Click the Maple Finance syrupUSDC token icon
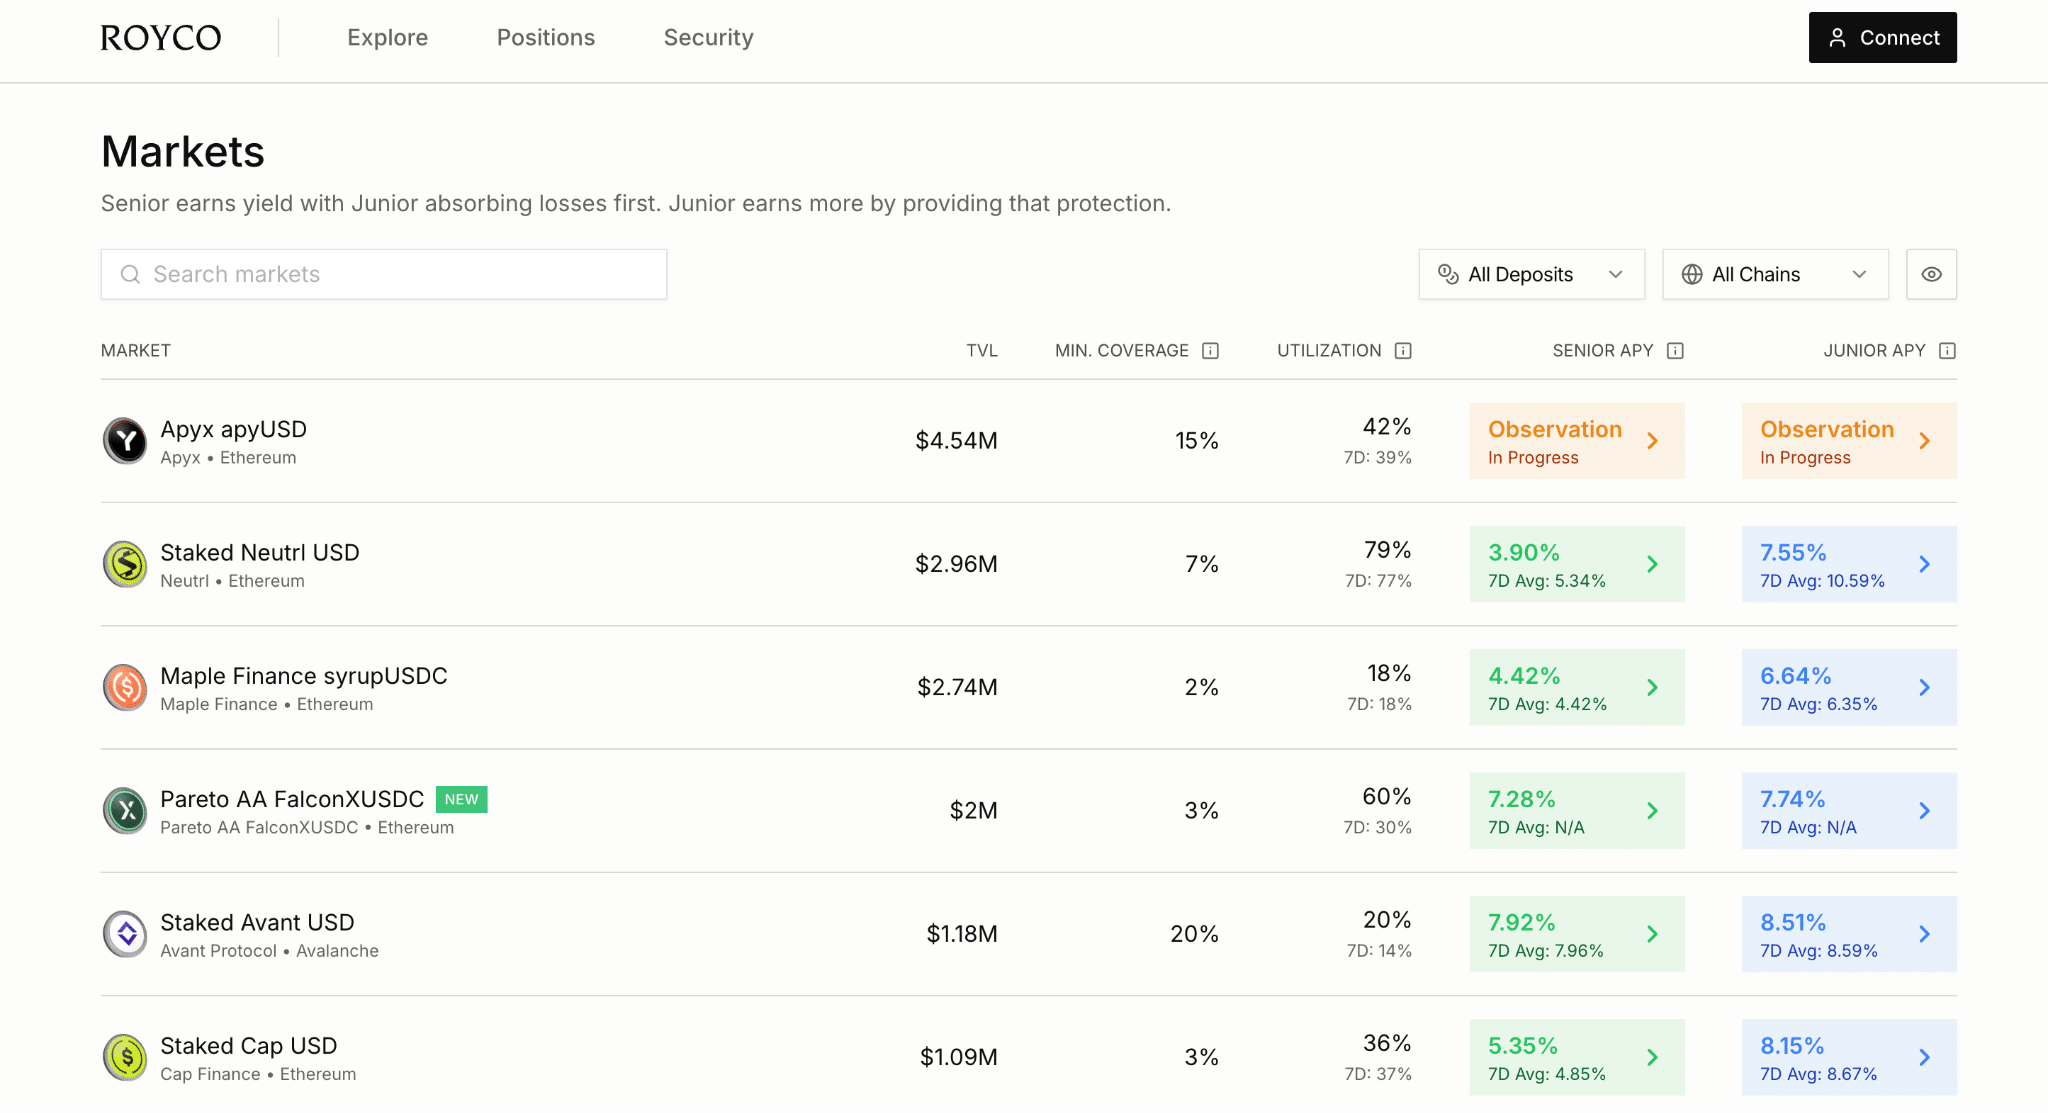Screen dimensions: 2048x1113 tap(126, 687)
